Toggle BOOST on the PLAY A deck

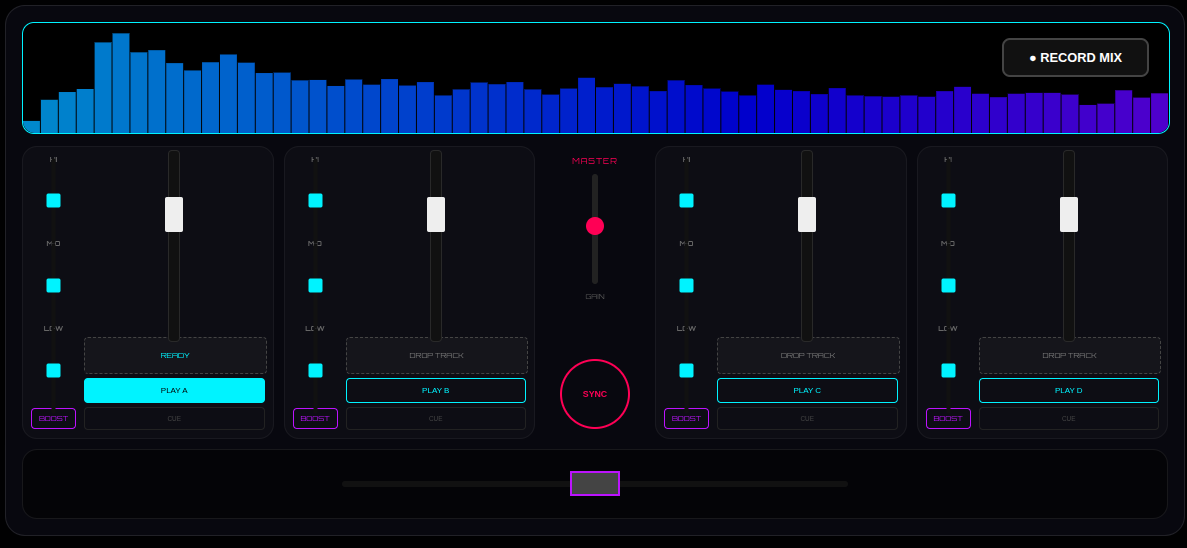point(54,419)
